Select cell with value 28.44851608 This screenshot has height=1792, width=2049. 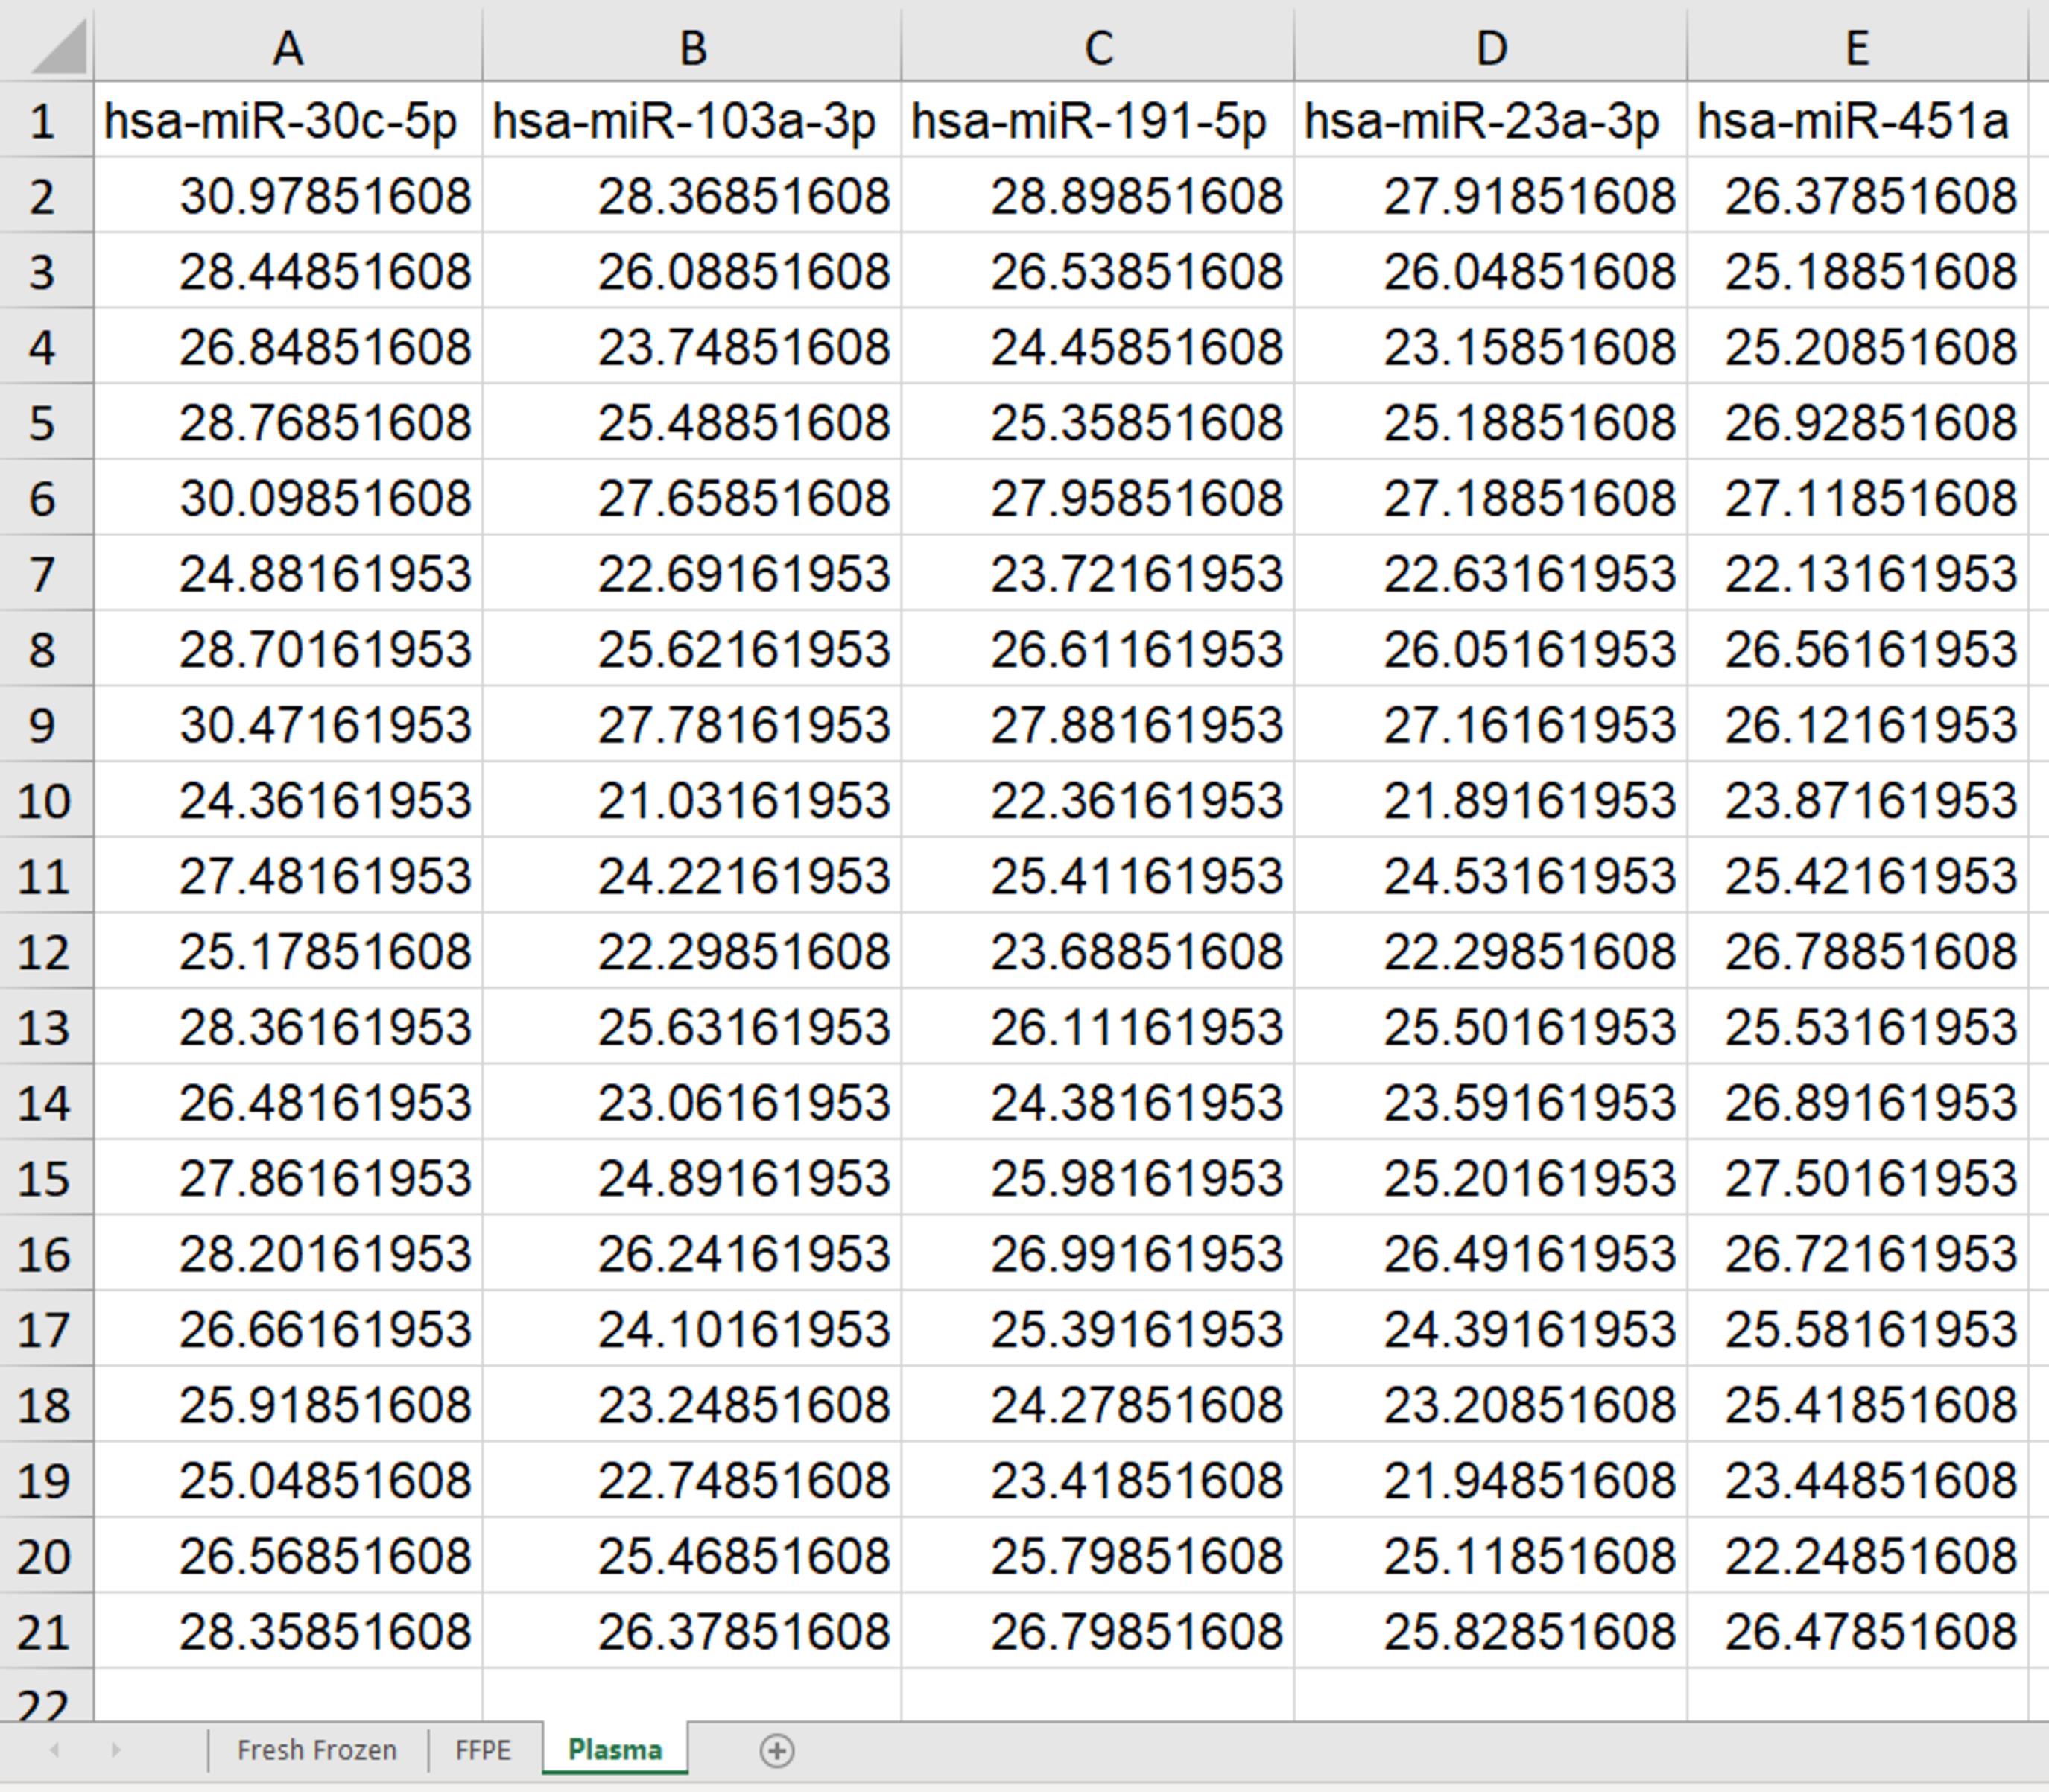point(288,271)
